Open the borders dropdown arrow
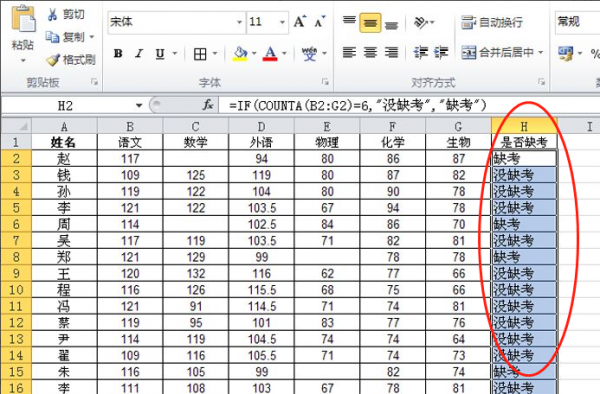This screenshot has width=600, height=394. pos(215,53)
